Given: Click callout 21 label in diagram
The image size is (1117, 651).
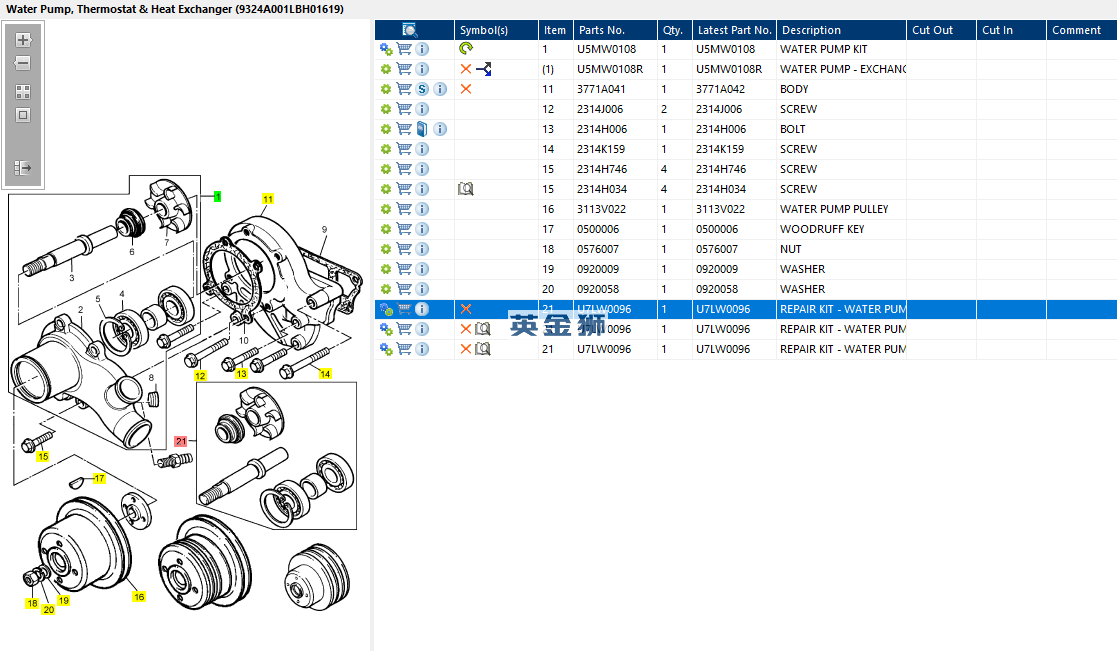Looking at the screenshot, I should pos(181,441).
